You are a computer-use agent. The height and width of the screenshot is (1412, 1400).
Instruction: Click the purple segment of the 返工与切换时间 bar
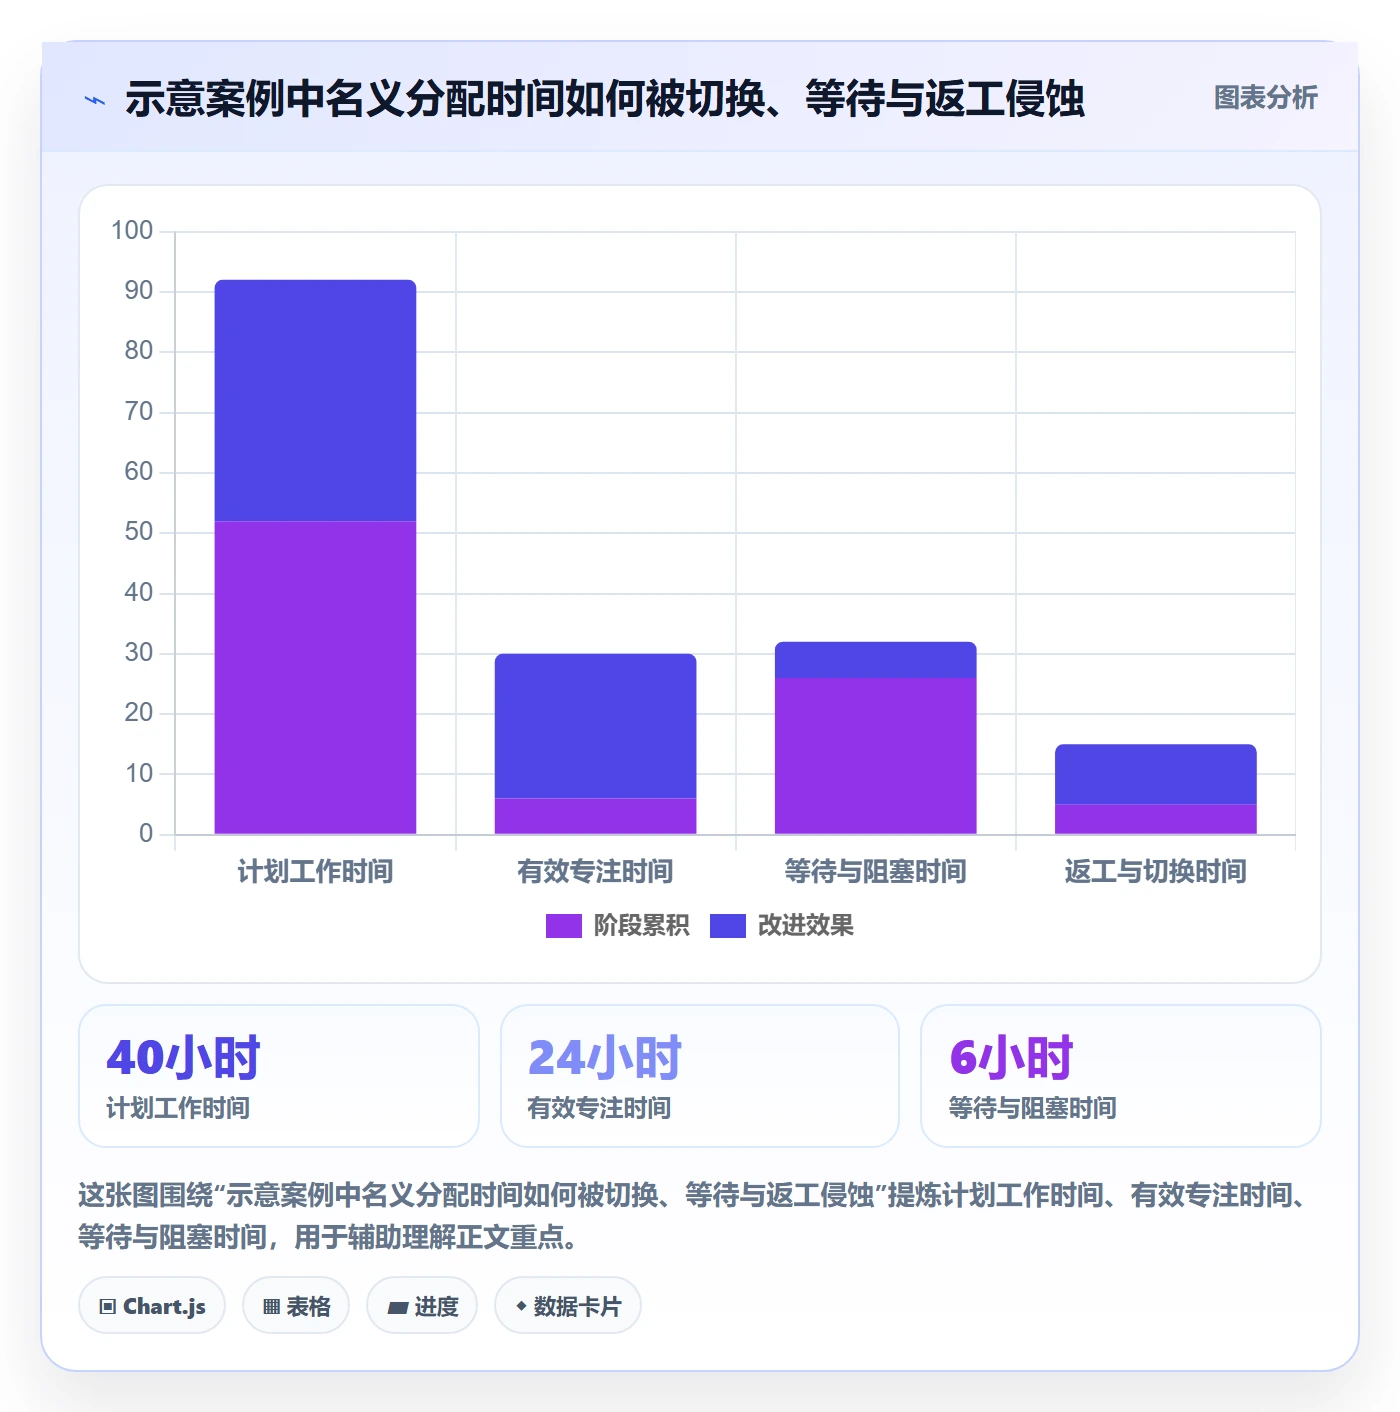click(1155, 819)
